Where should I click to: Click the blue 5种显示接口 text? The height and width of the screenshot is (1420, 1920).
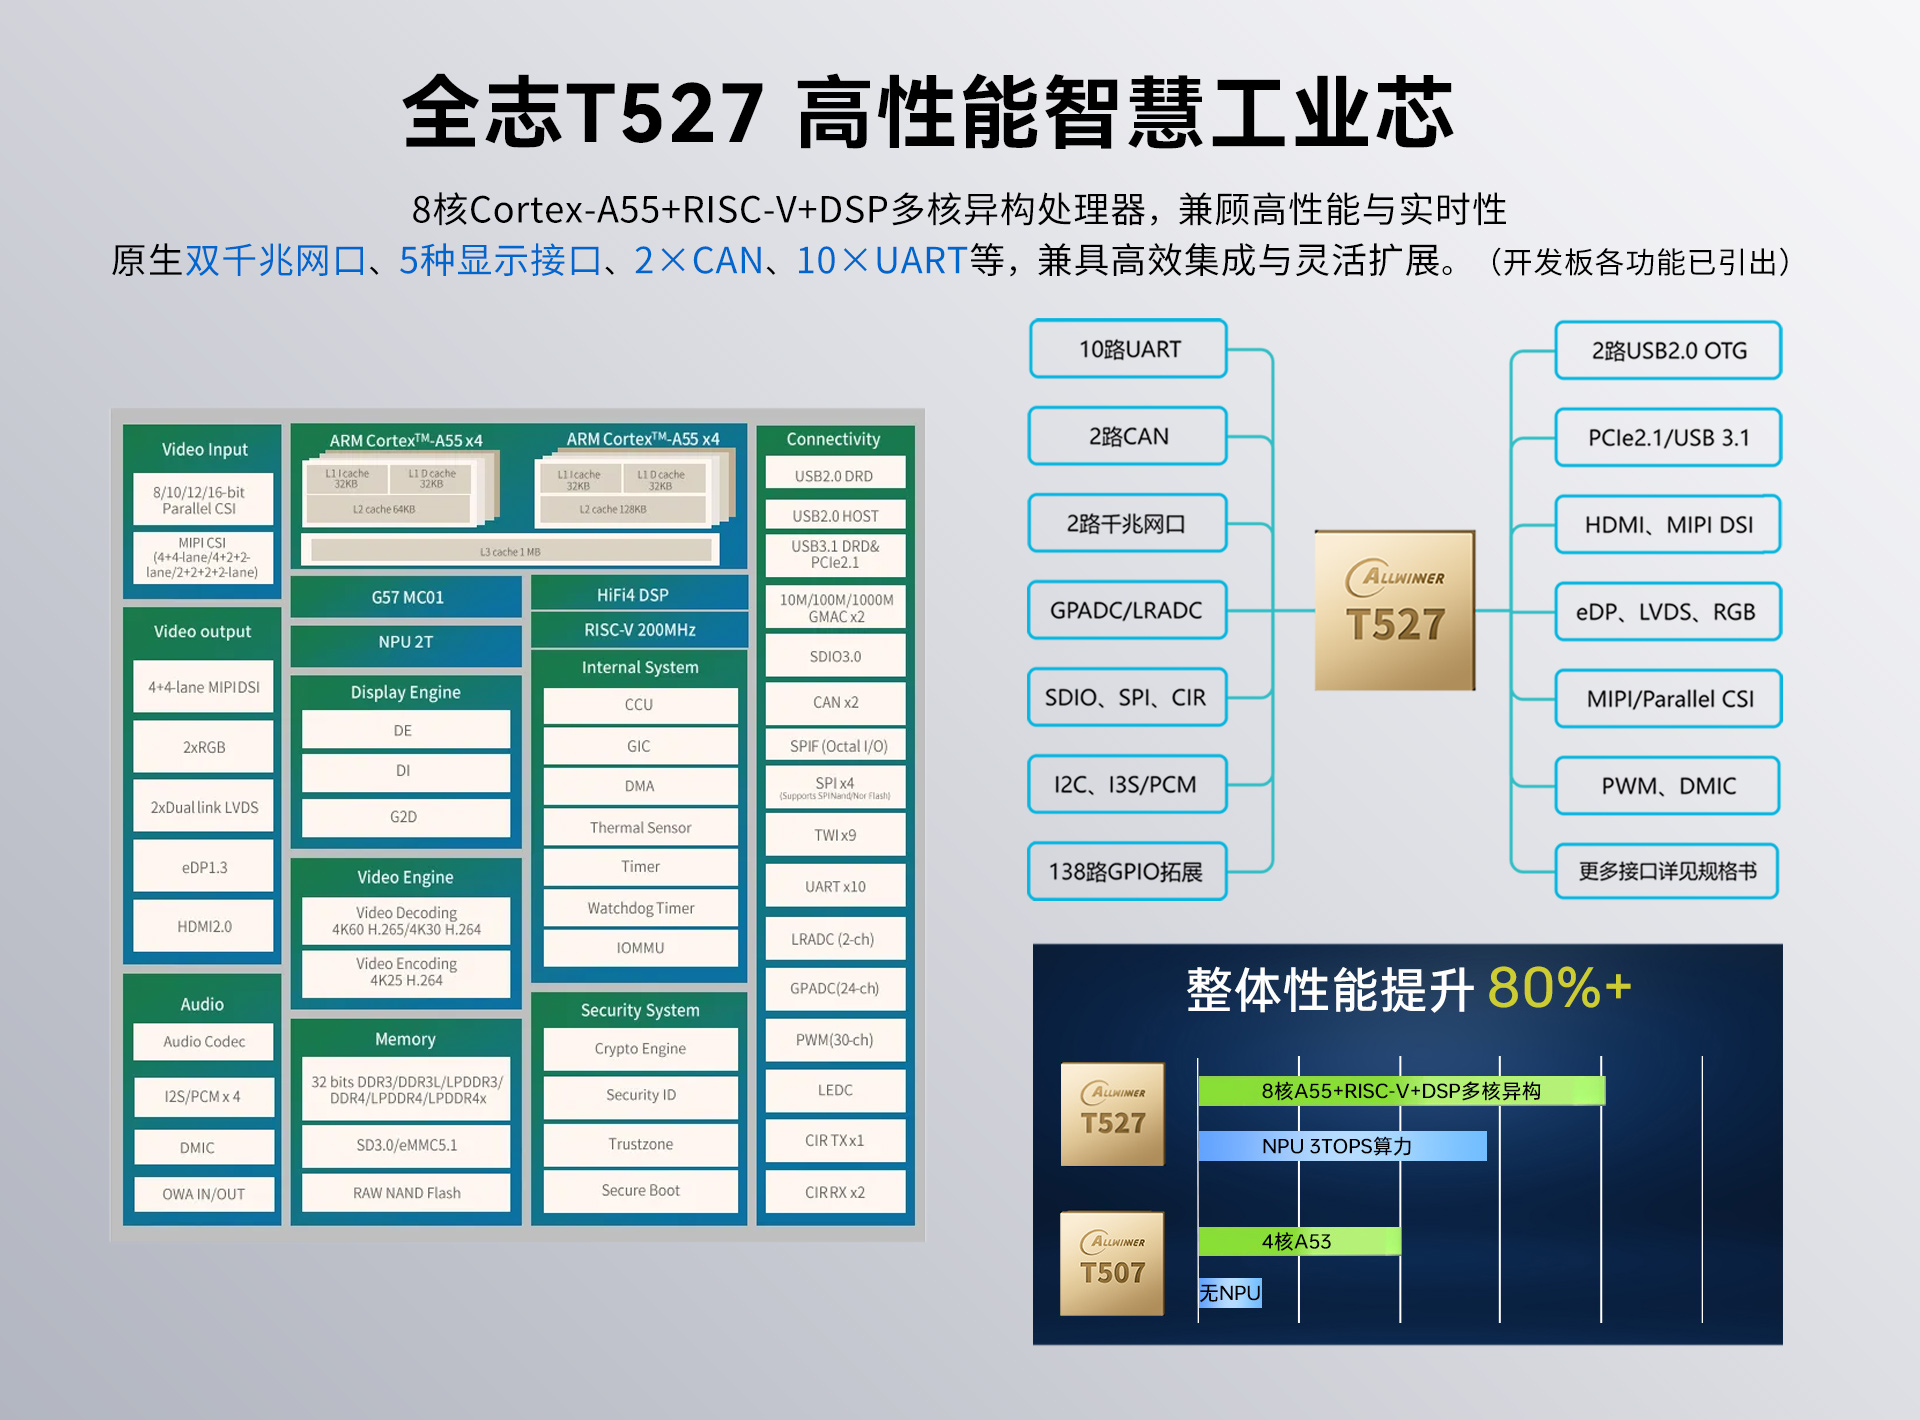tap(500, 261)
